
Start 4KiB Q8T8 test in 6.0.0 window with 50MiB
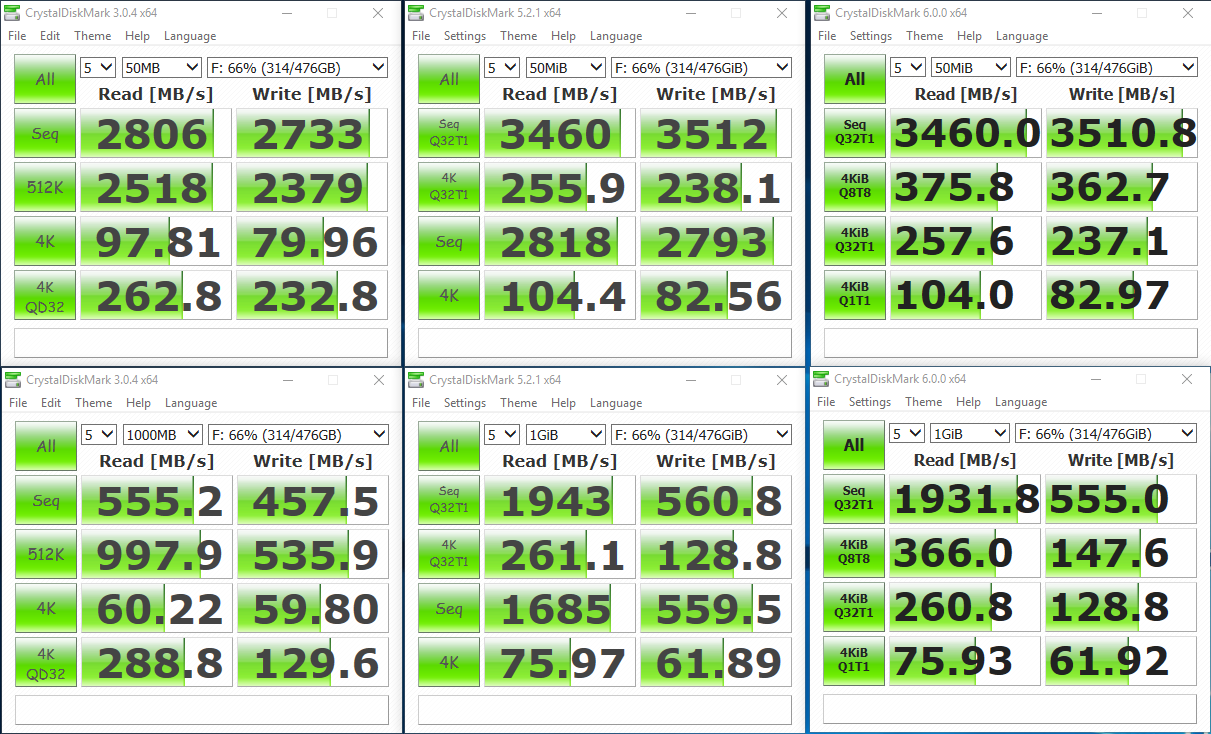pyautogui.click(x=854, y=187)
